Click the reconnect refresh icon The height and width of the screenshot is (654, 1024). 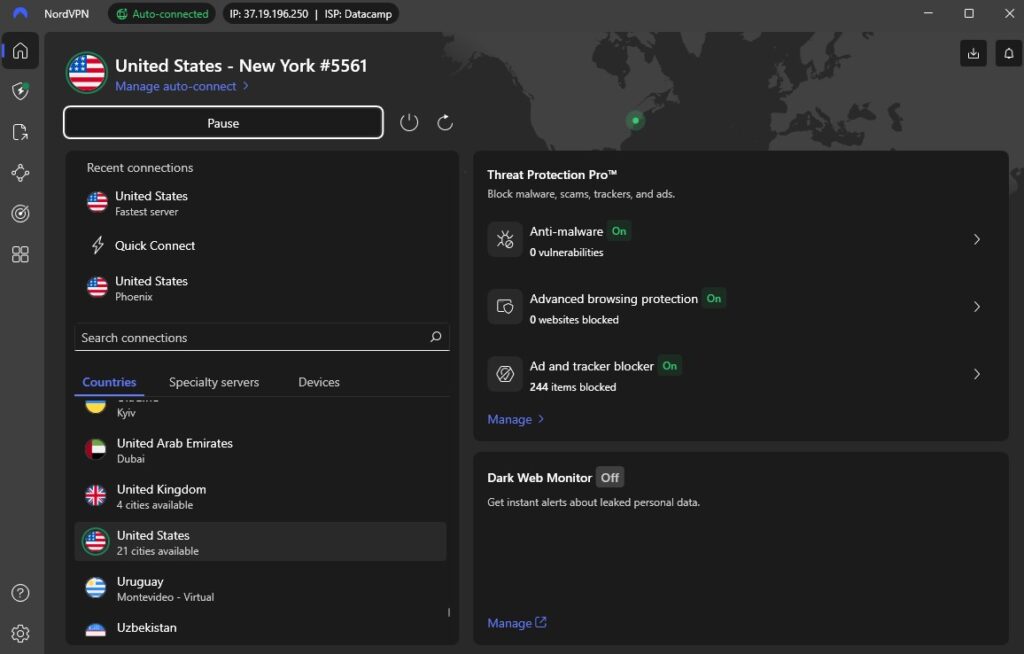pos(445,122)
